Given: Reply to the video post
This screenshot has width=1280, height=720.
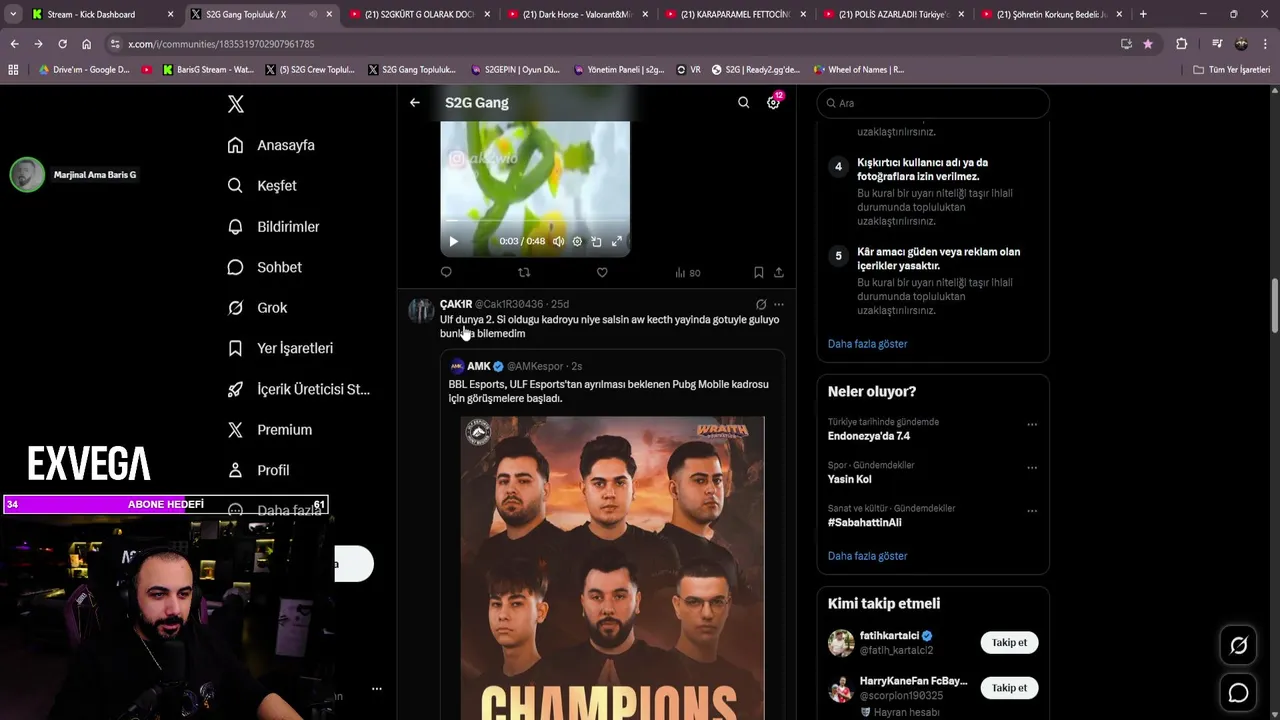Looking at the screenshot, I should point(446,272).
